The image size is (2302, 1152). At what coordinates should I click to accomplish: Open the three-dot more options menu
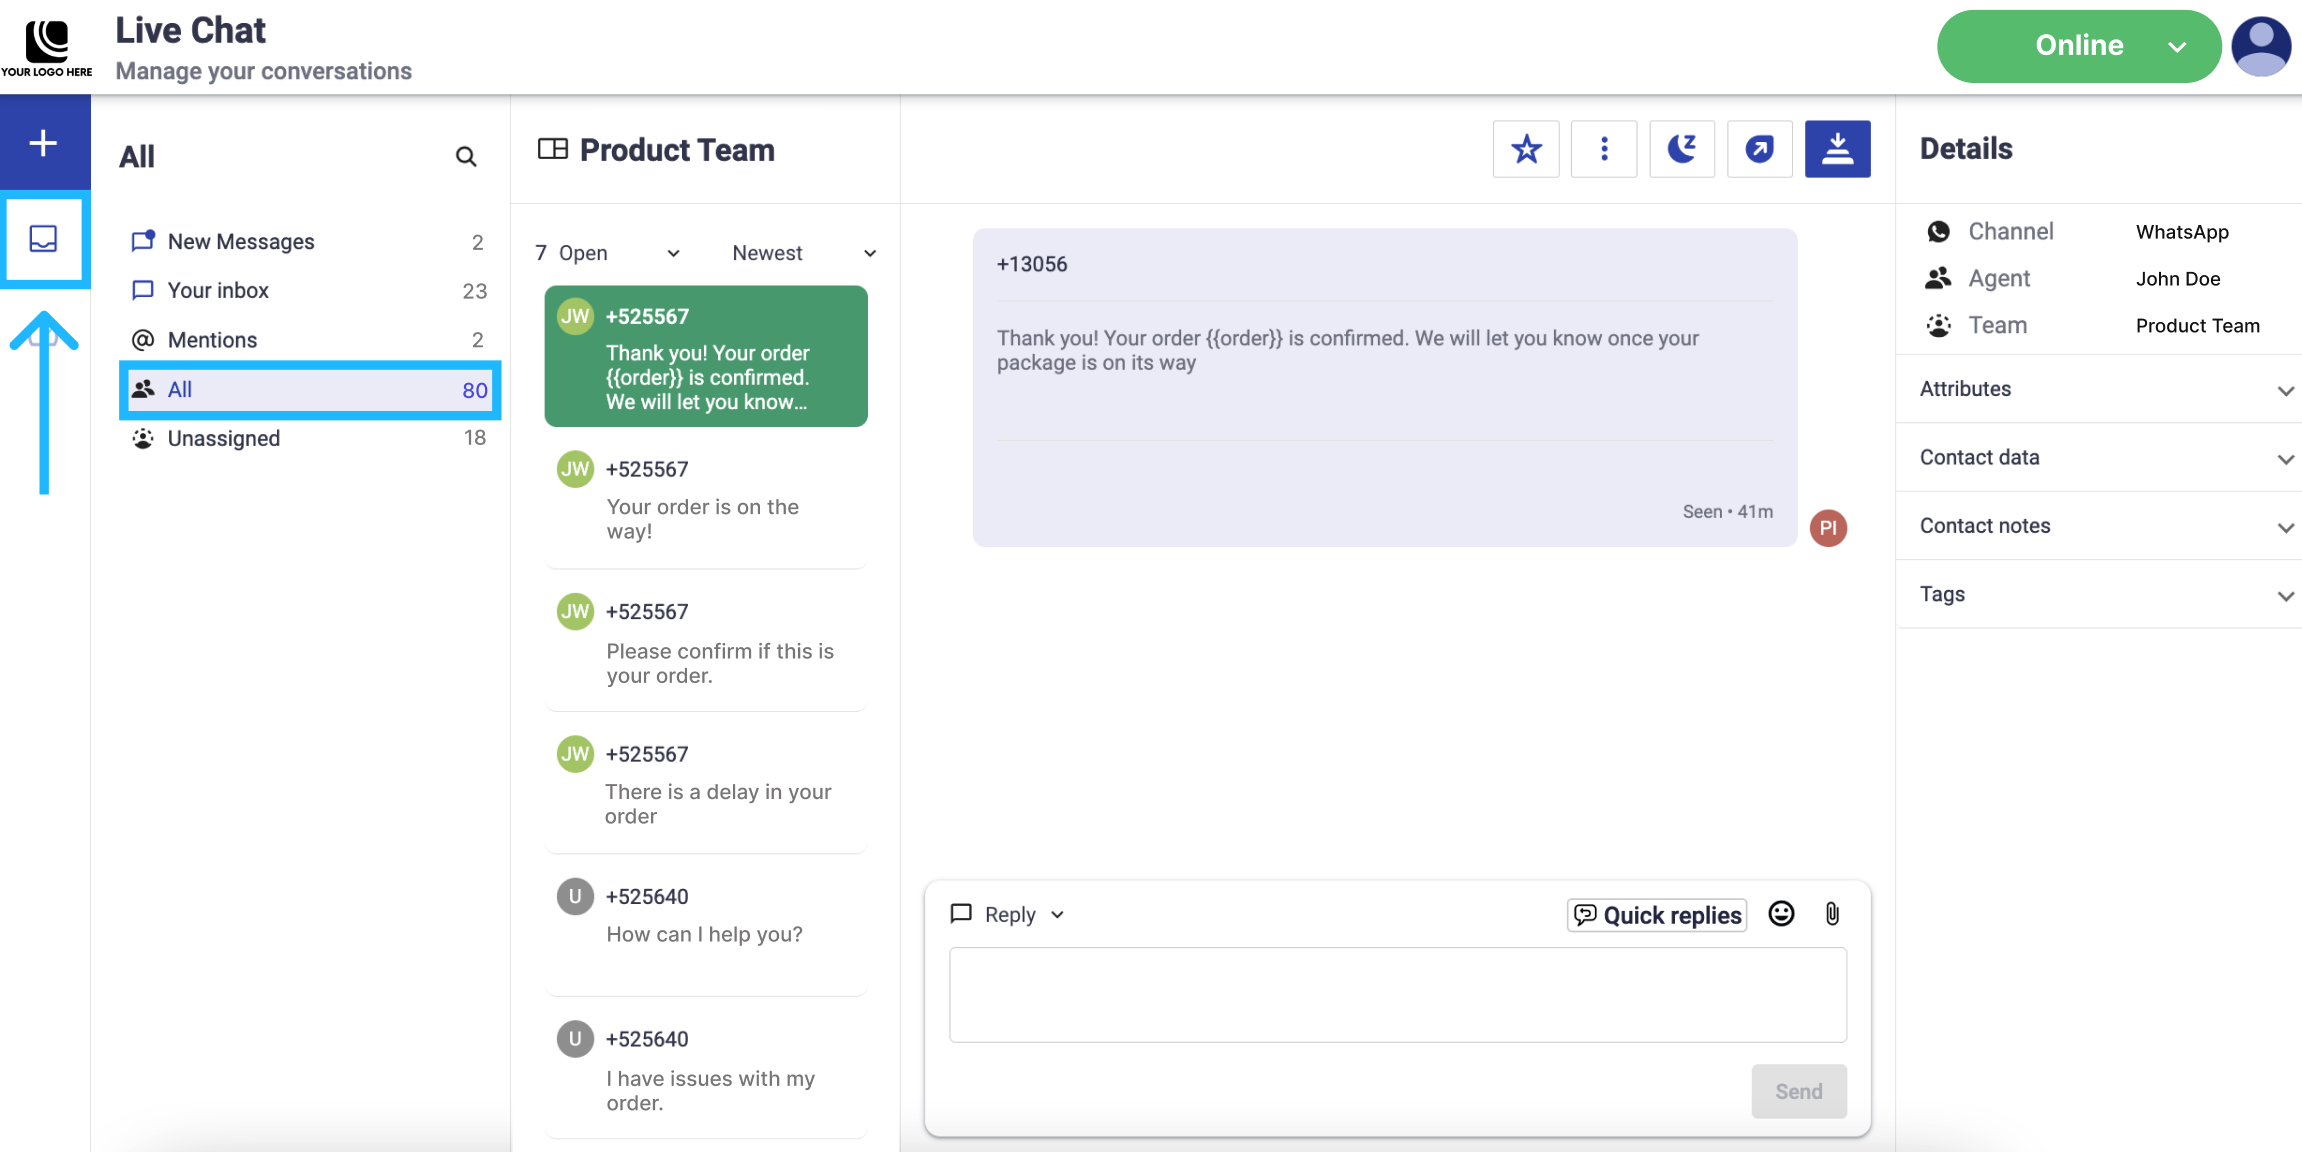pyautogui.click(x=1603, y=149)
